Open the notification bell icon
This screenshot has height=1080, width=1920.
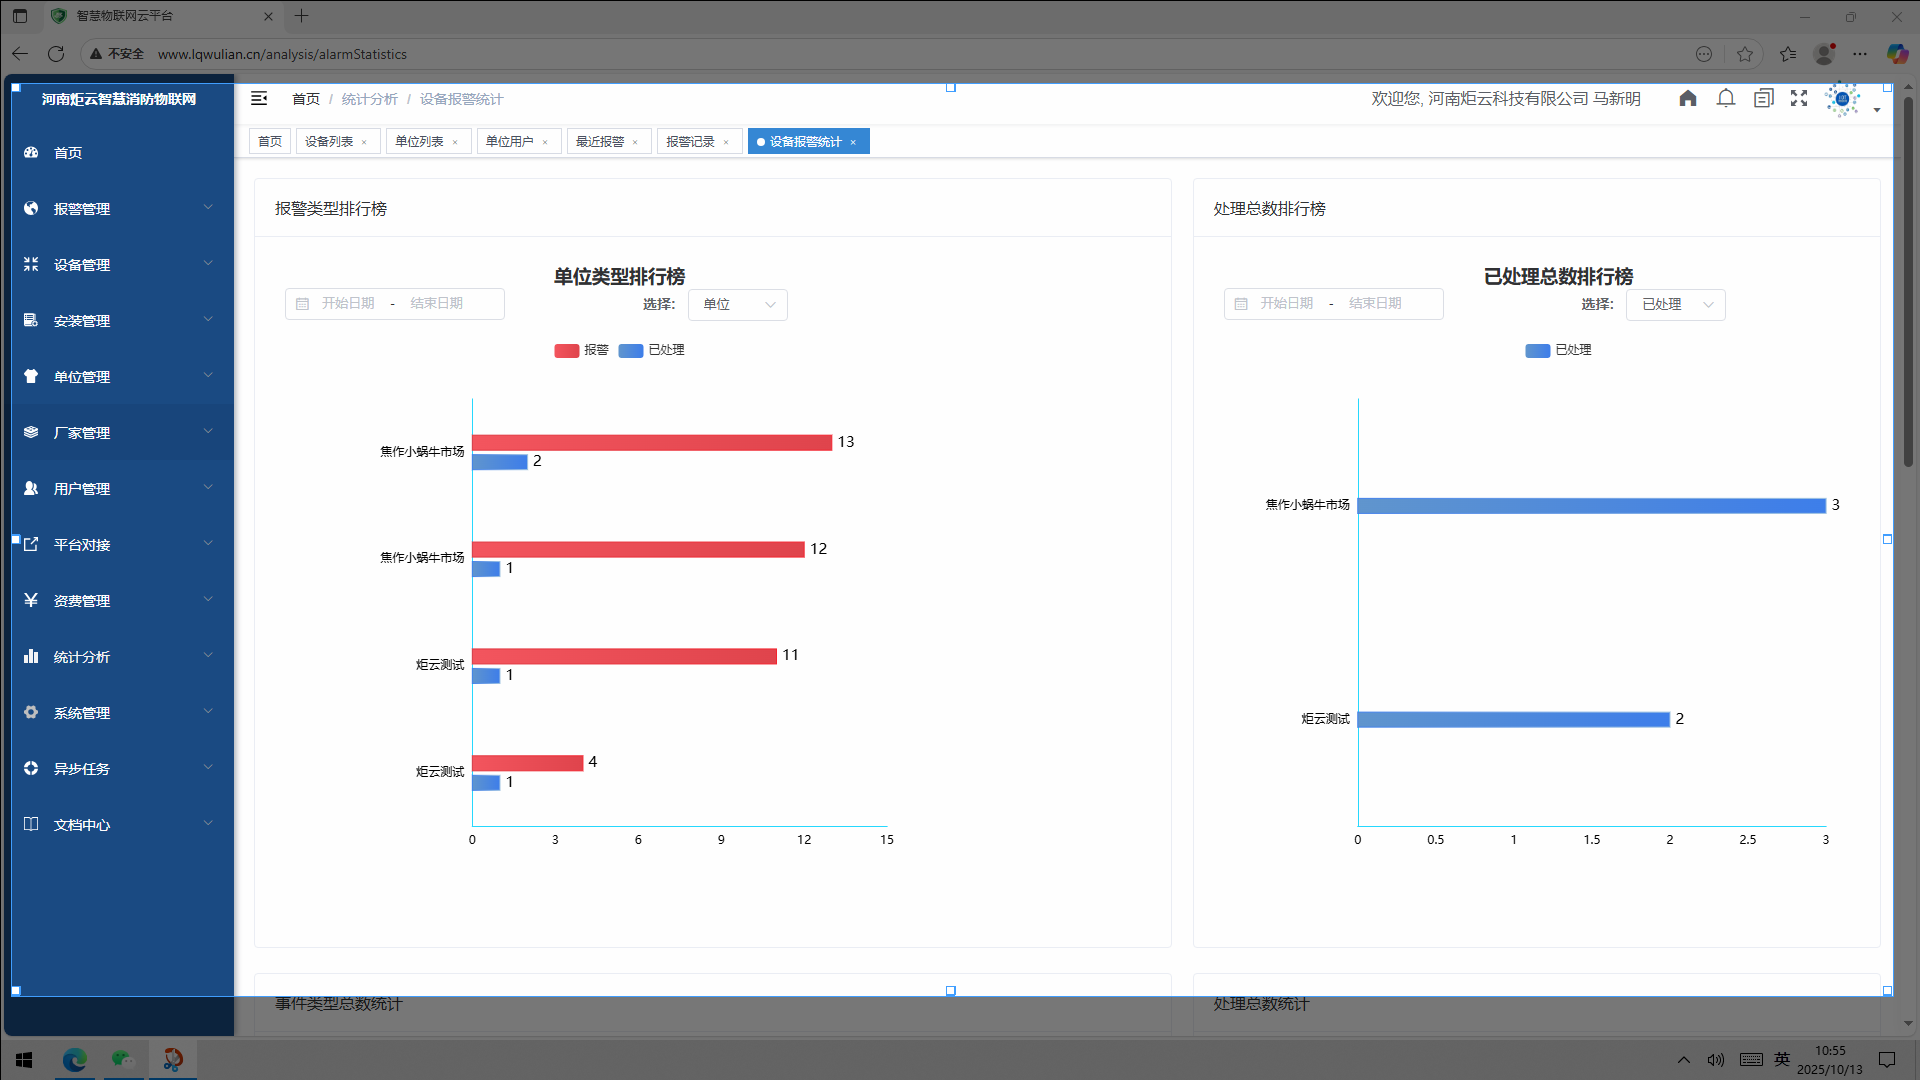click(1726, 98)
